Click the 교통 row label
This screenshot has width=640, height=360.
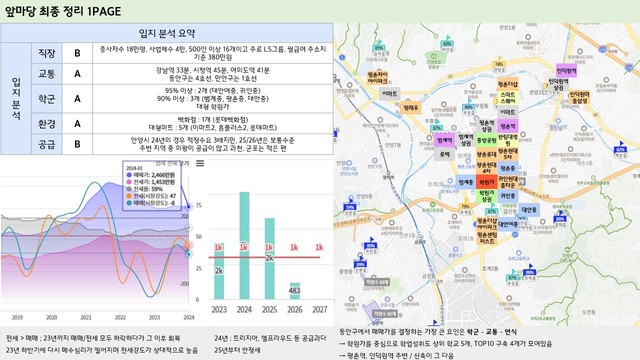coord(47,74)
